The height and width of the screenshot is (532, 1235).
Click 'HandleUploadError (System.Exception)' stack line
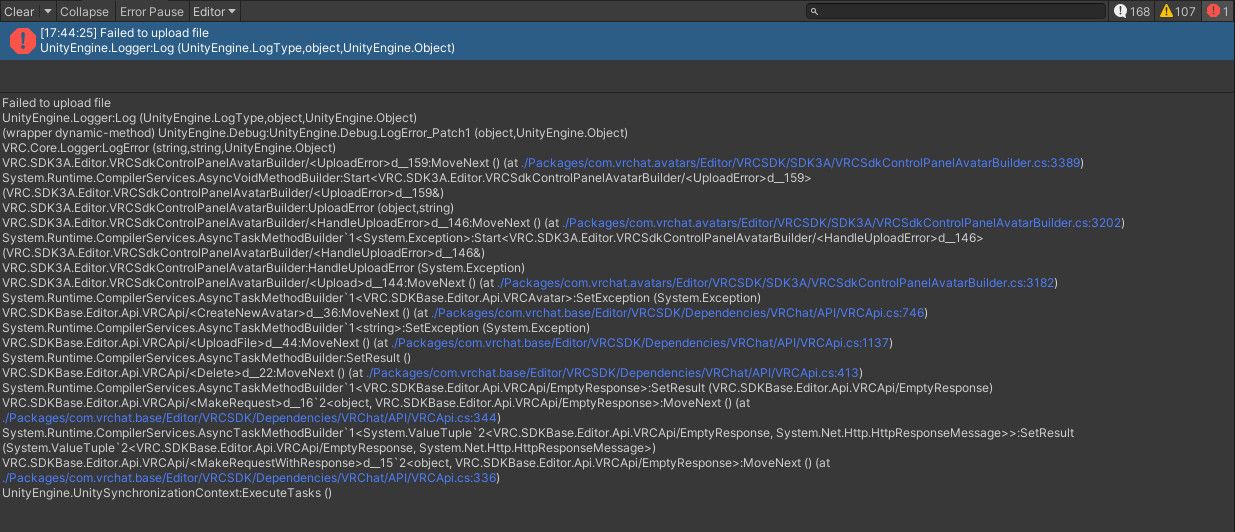tap(263, 268)
